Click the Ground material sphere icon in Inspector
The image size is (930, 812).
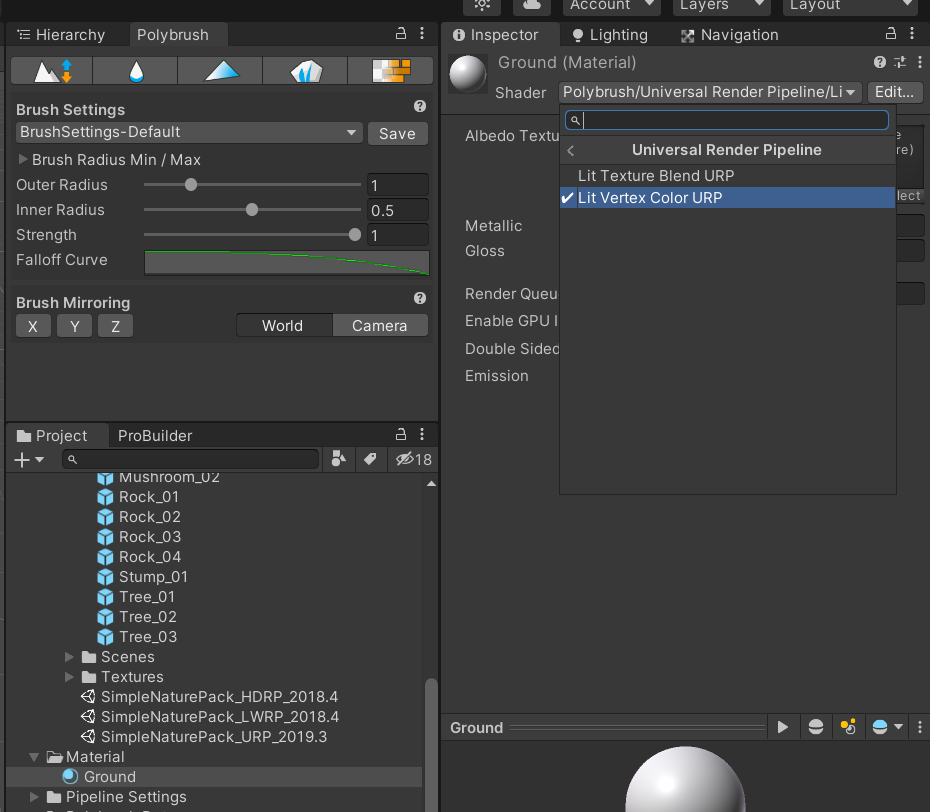pos(466,73)
